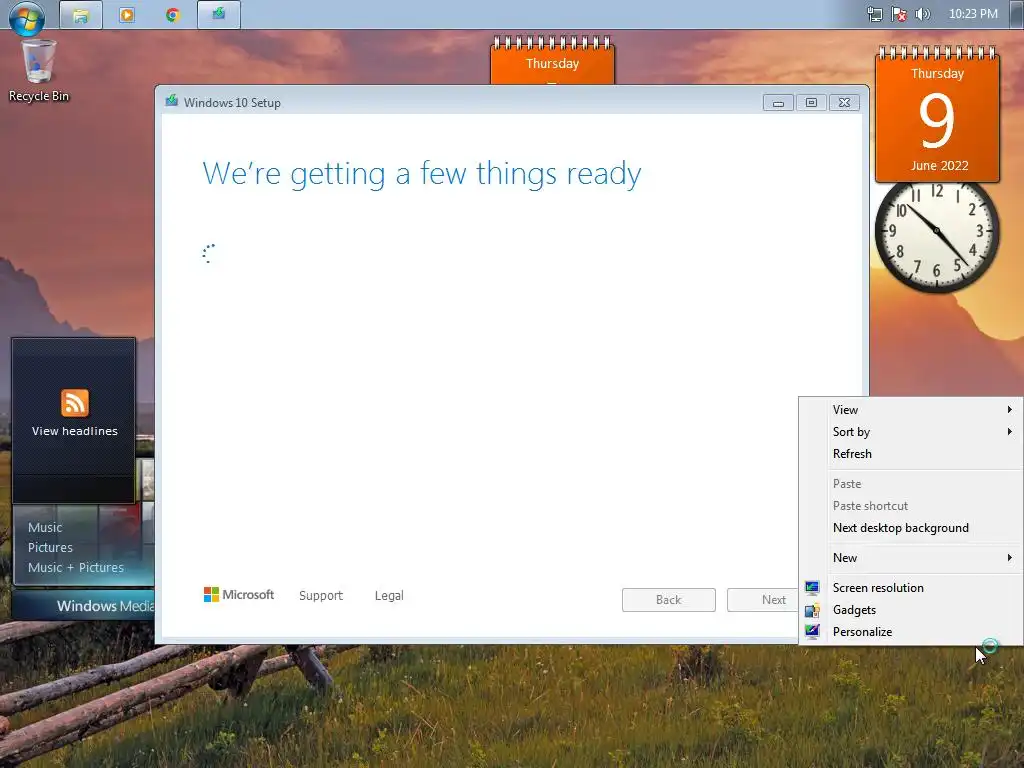The image size is (1024, 768).
Task: Open the Recycle Bin icon
Action: pos(39,71)
